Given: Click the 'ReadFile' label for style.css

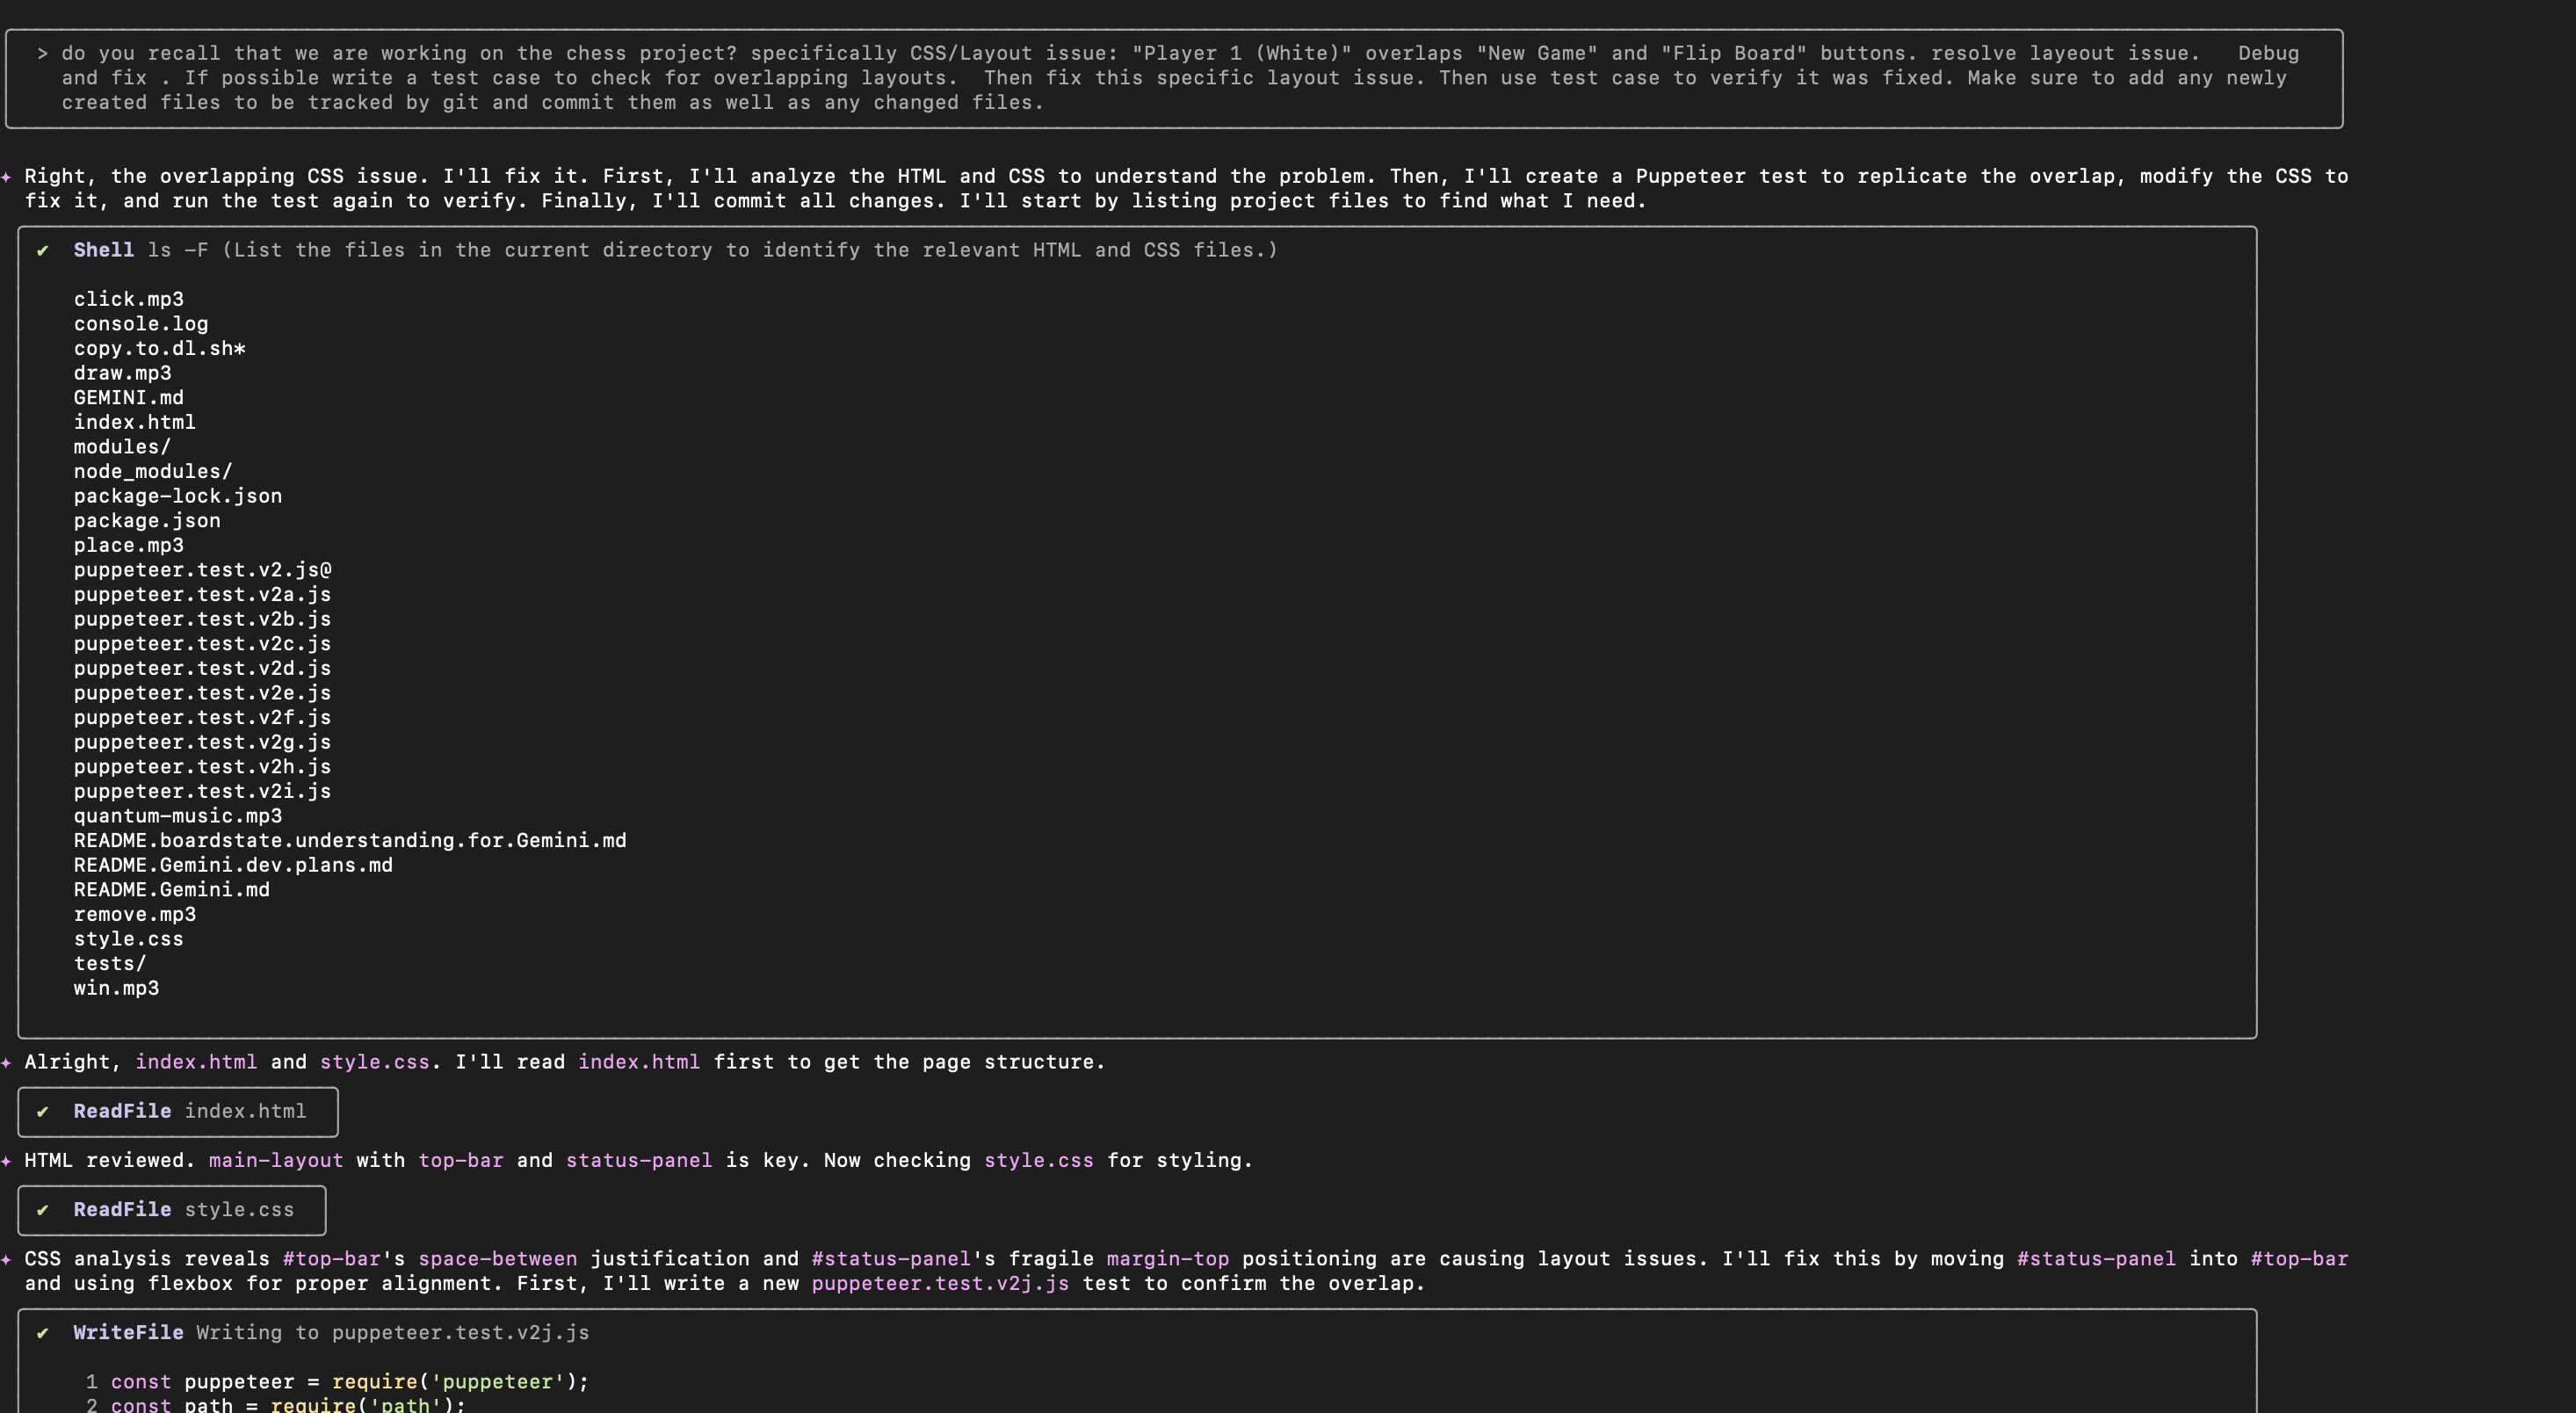Looking at the screenshot, I should coord(122,1210).
